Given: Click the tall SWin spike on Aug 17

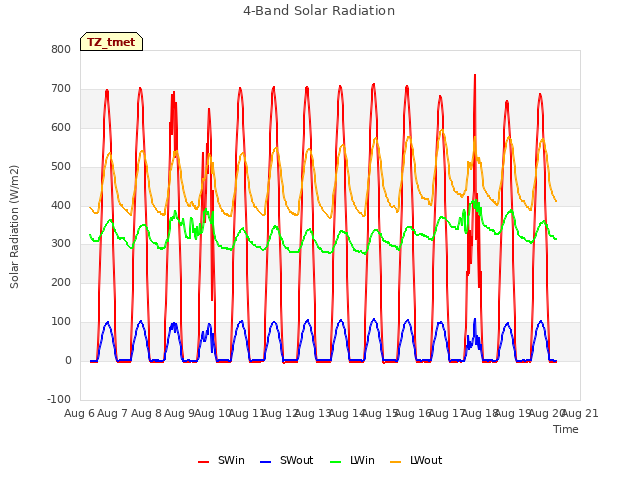Looking at the screenshot, I should [475, 76].
